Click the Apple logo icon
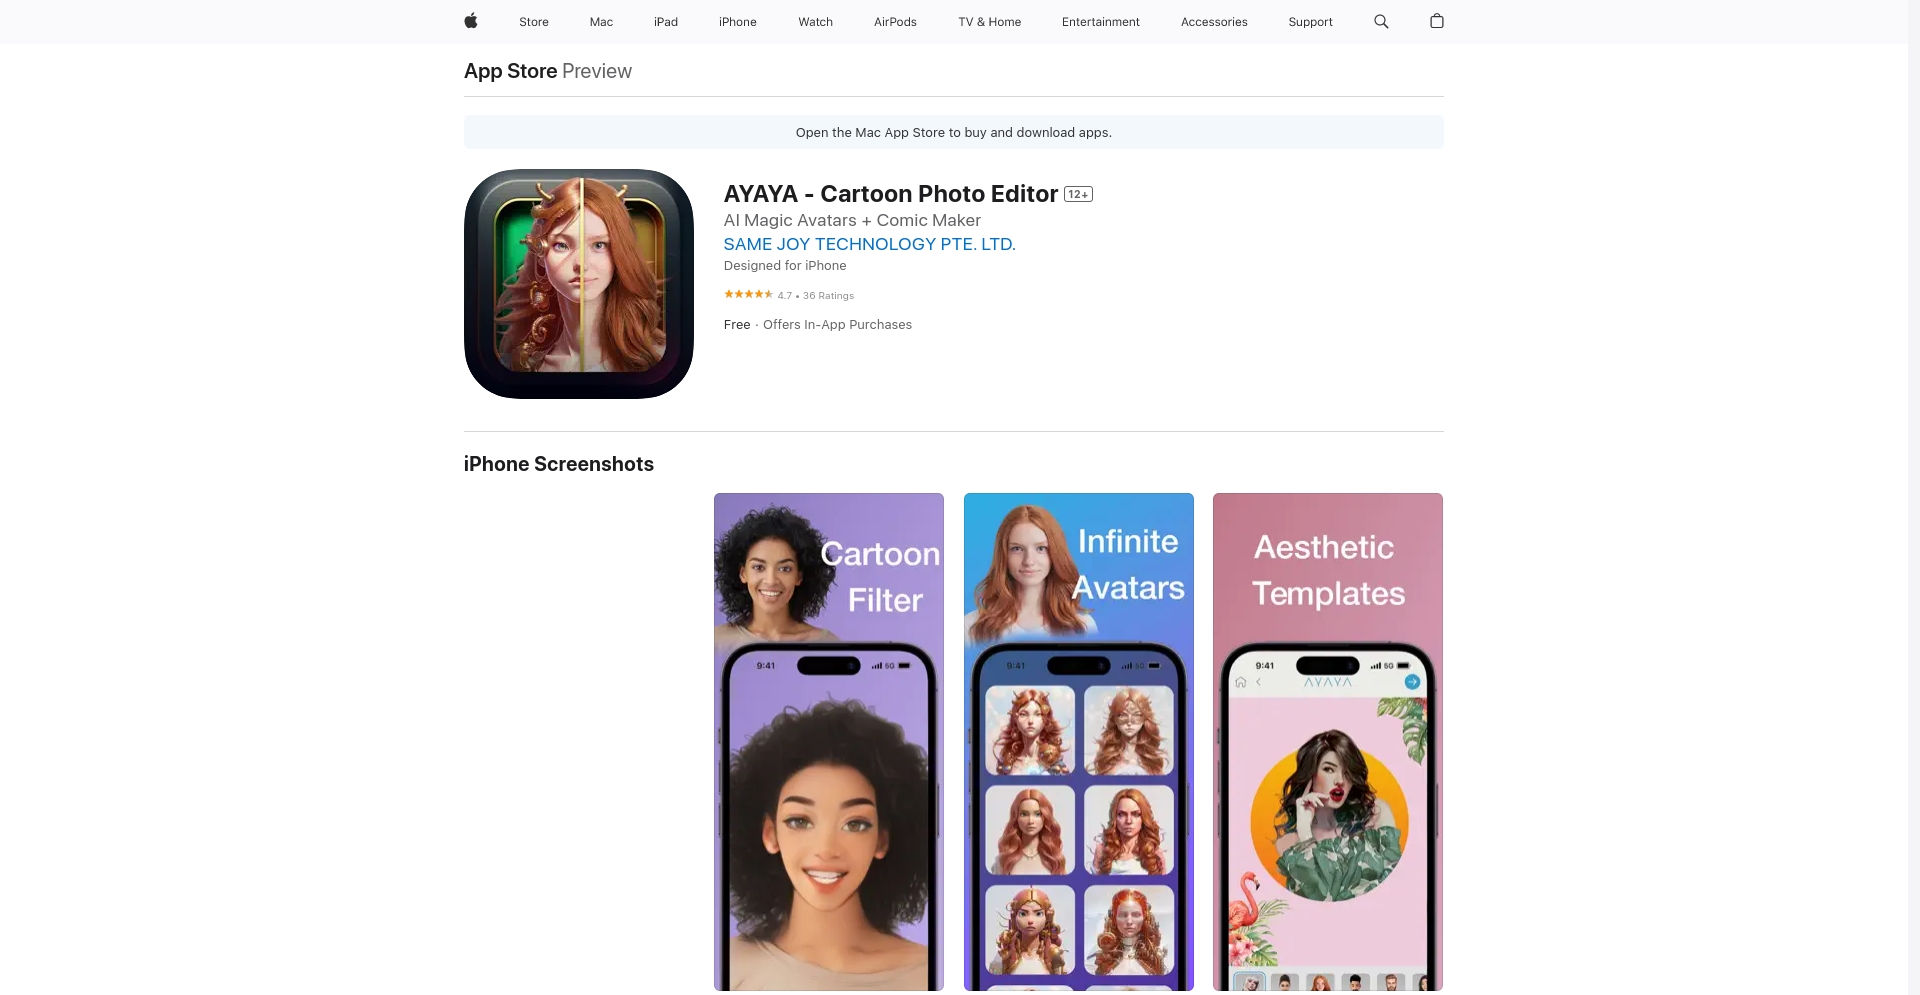The width and height of the screenshot is (1920, 995). tap(471, 21)
